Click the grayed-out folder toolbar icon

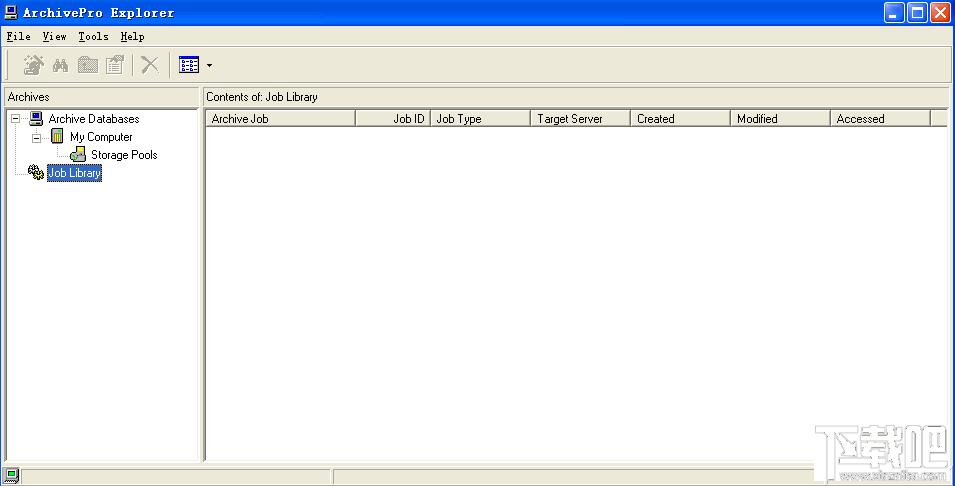point(88,65)
